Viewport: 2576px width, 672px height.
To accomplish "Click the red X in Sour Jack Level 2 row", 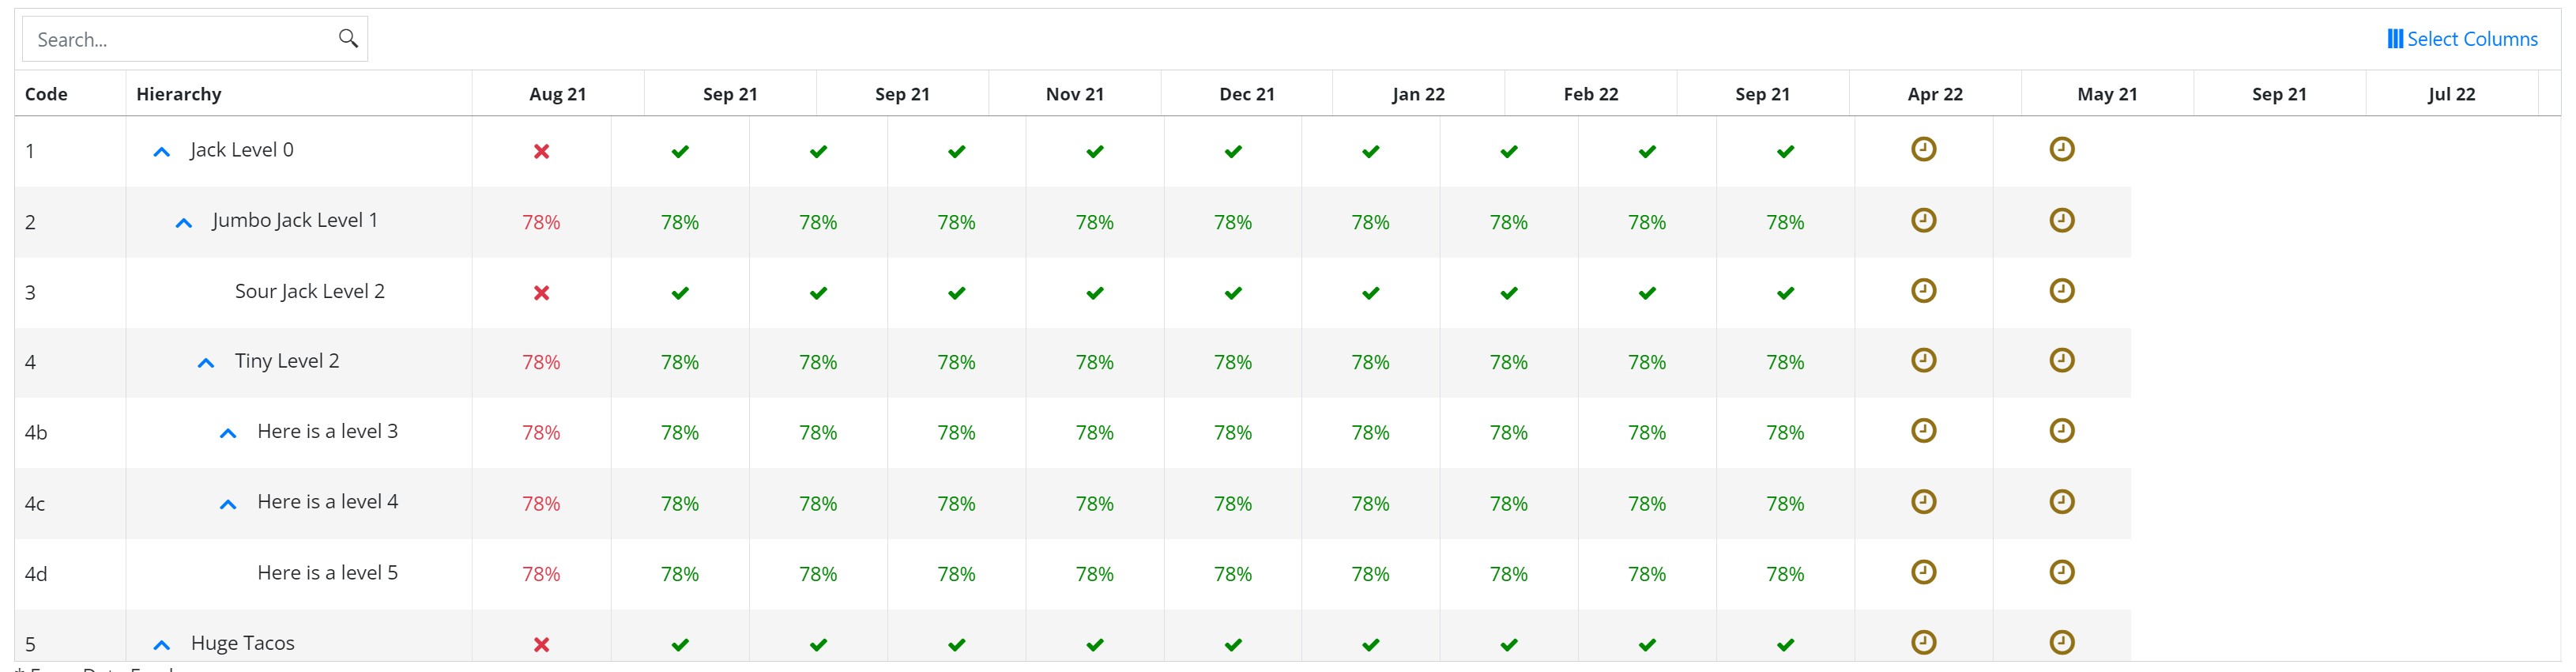I will click(x=541, y=293).
